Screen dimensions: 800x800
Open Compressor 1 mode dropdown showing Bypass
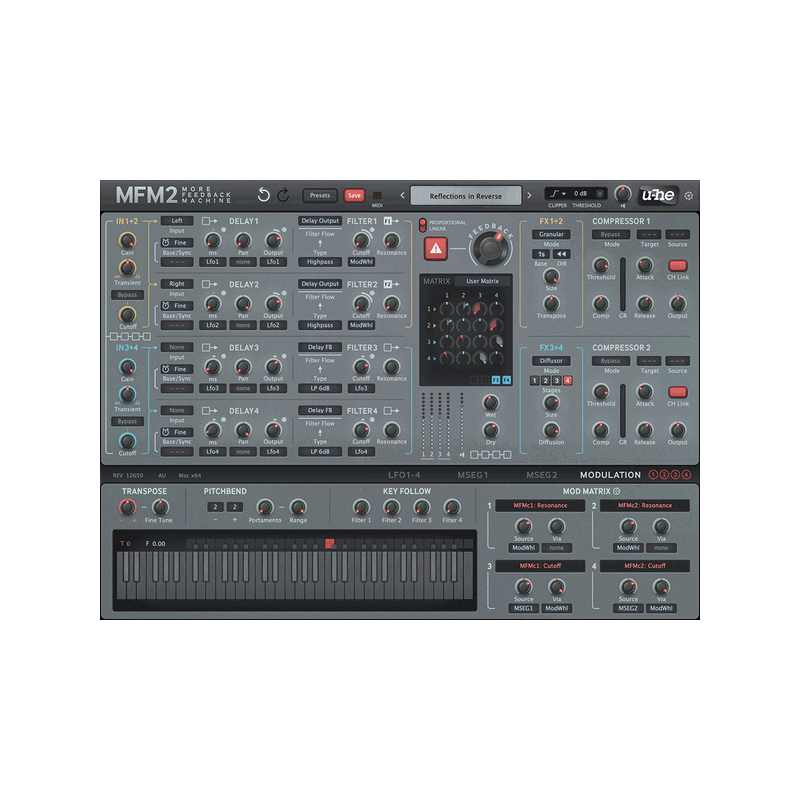[x=611, y=234]
